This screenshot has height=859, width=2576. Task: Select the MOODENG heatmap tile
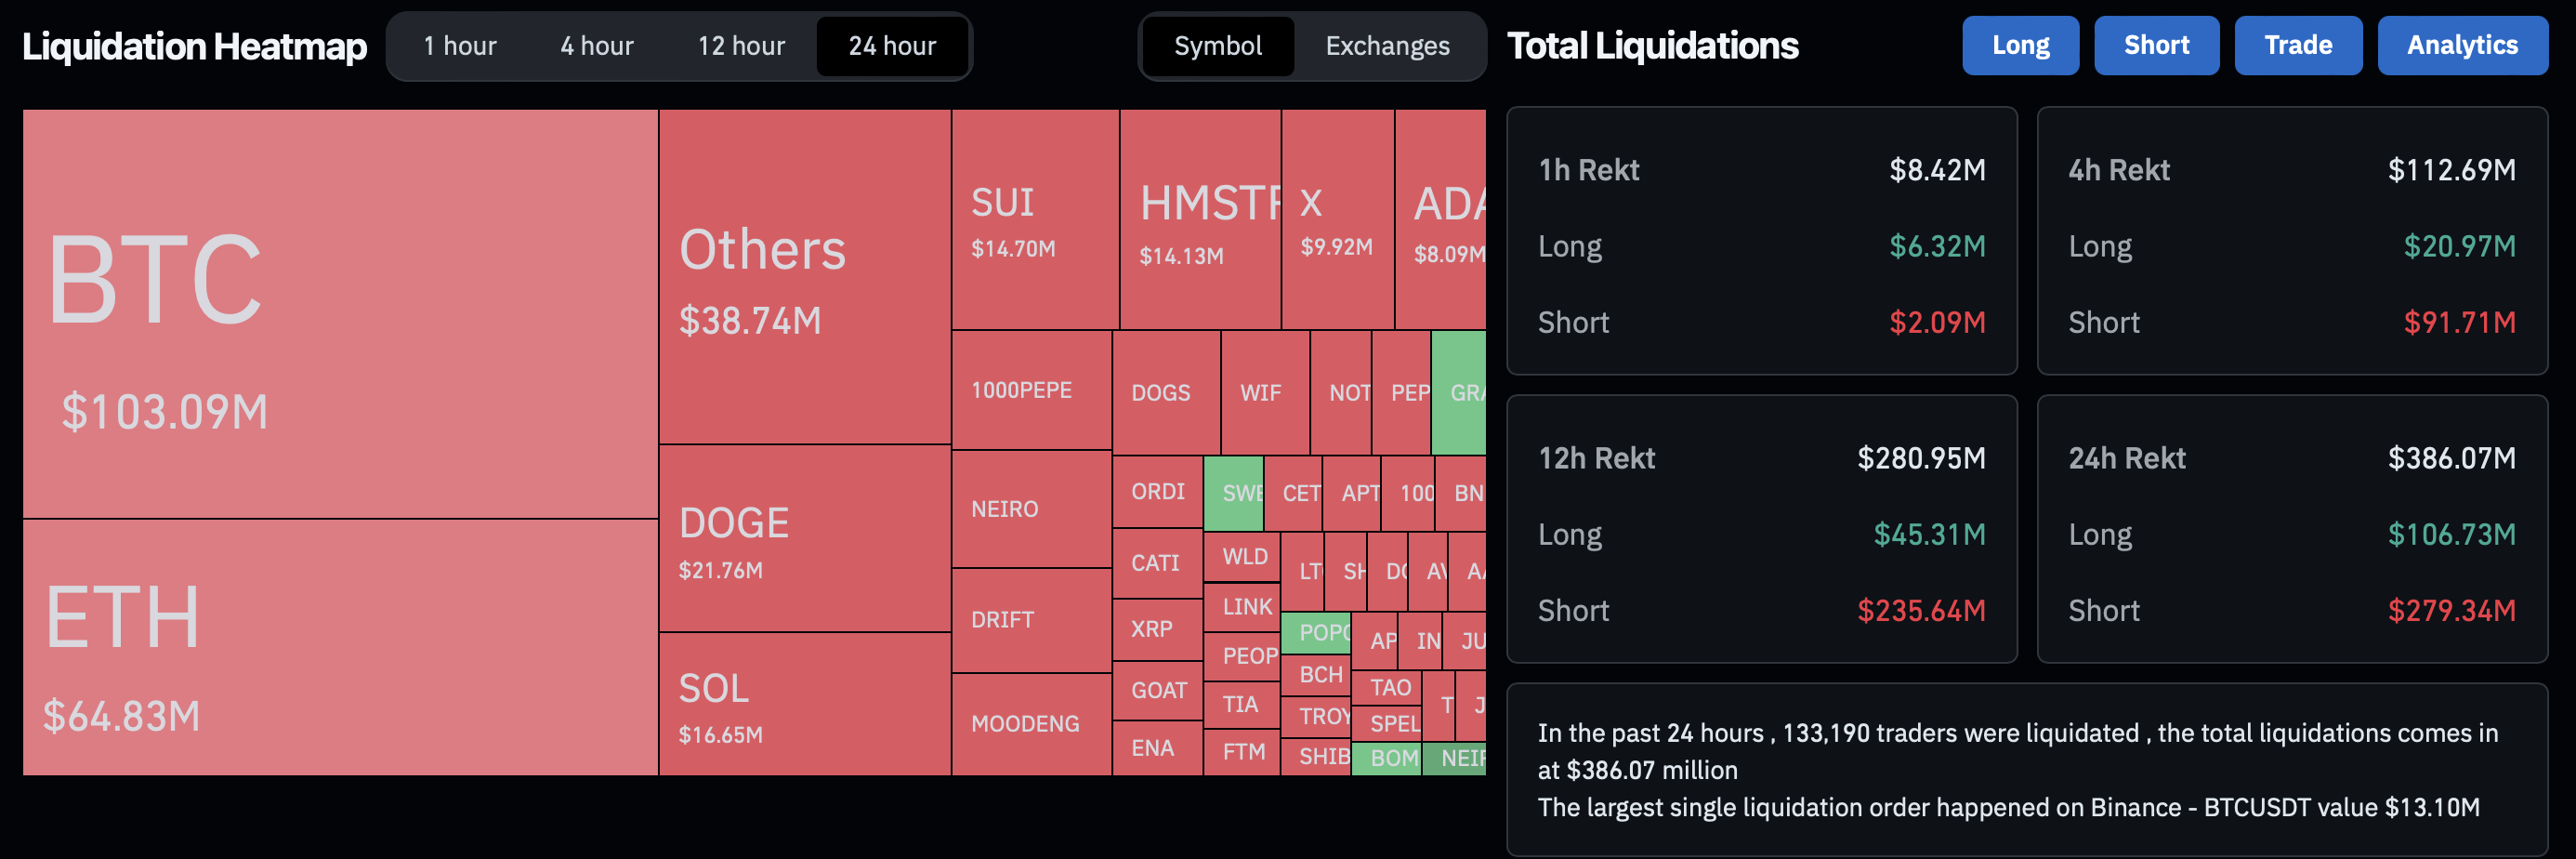point(1031,724)
